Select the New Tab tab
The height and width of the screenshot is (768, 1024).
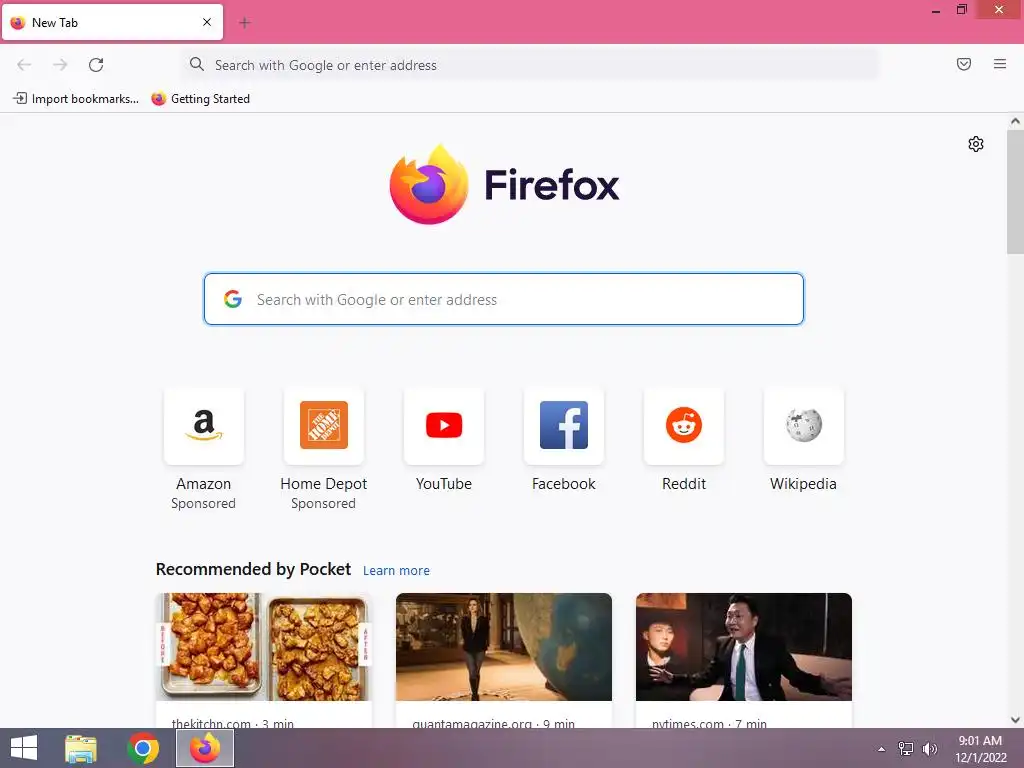coord(112,22)
